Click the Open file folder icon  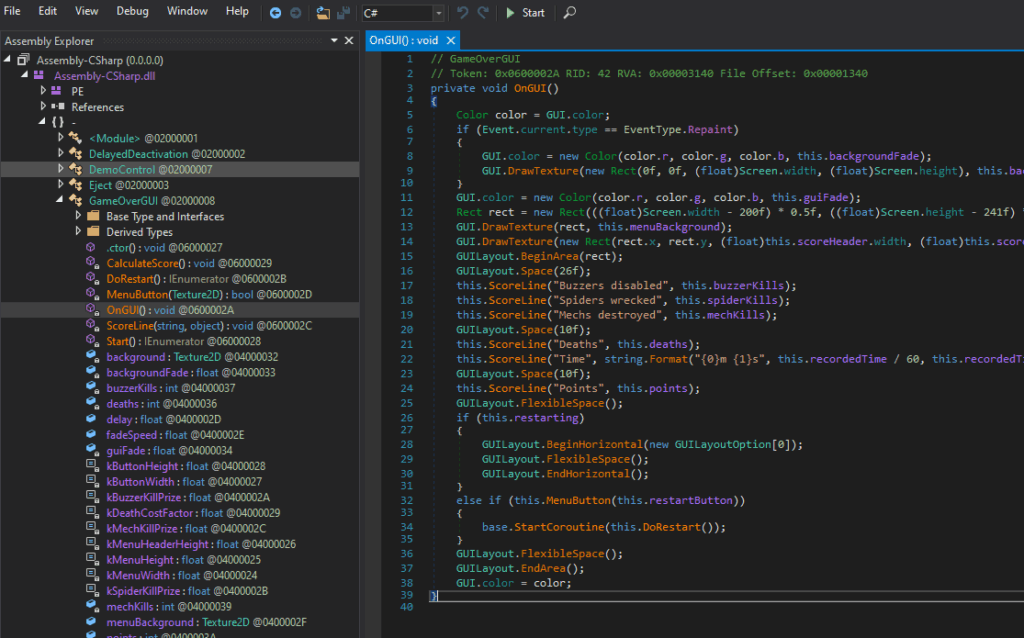click(323, 13)
